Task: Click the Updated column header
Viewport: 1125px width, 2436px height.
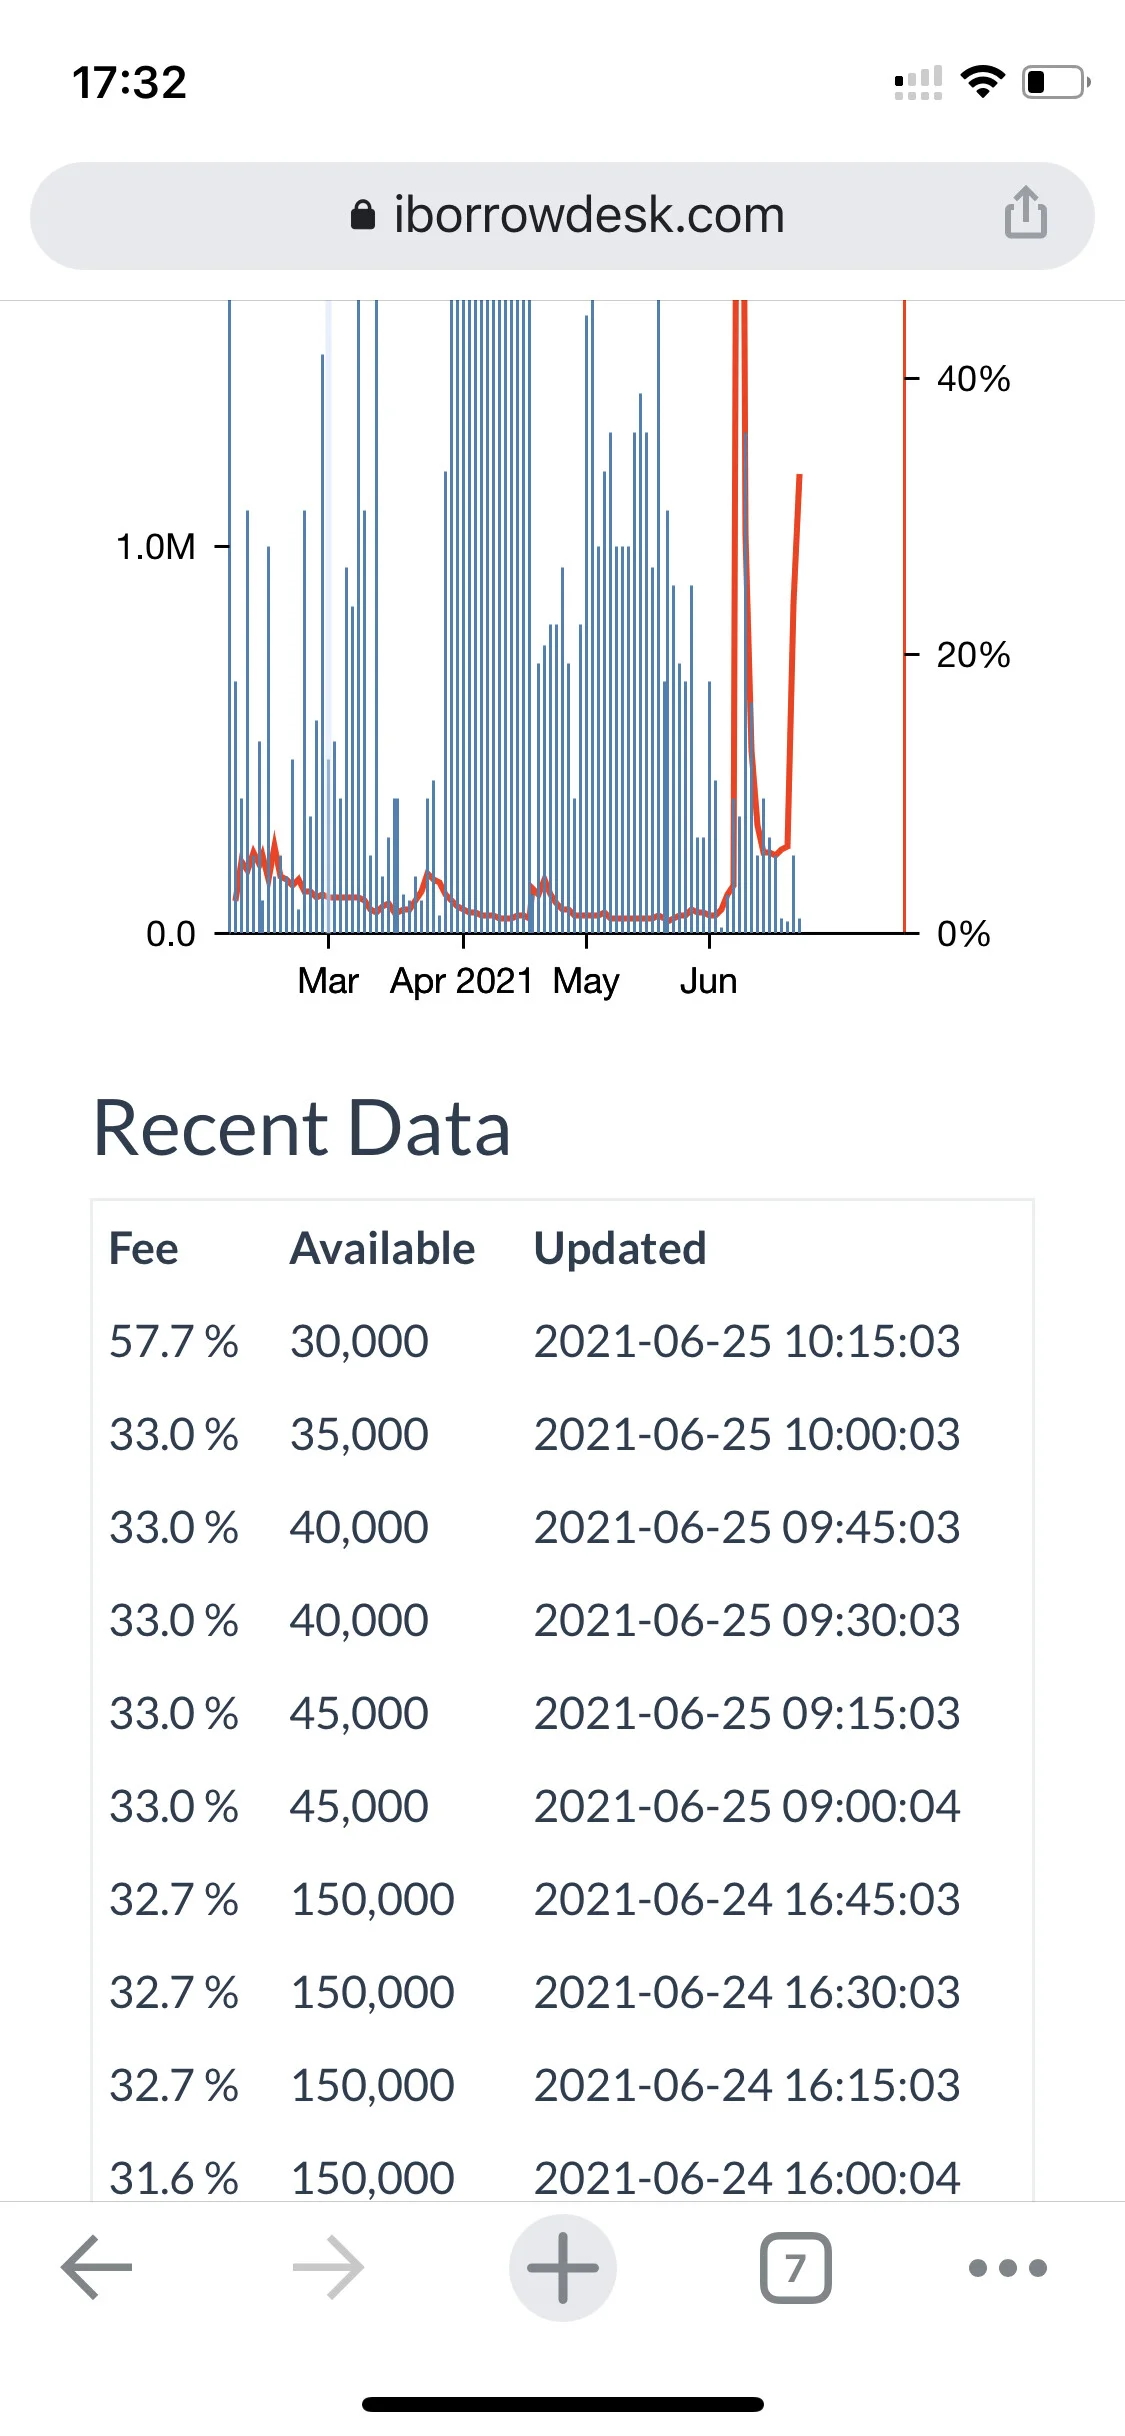Action: pyautogui.click(x=620, y=1248)
